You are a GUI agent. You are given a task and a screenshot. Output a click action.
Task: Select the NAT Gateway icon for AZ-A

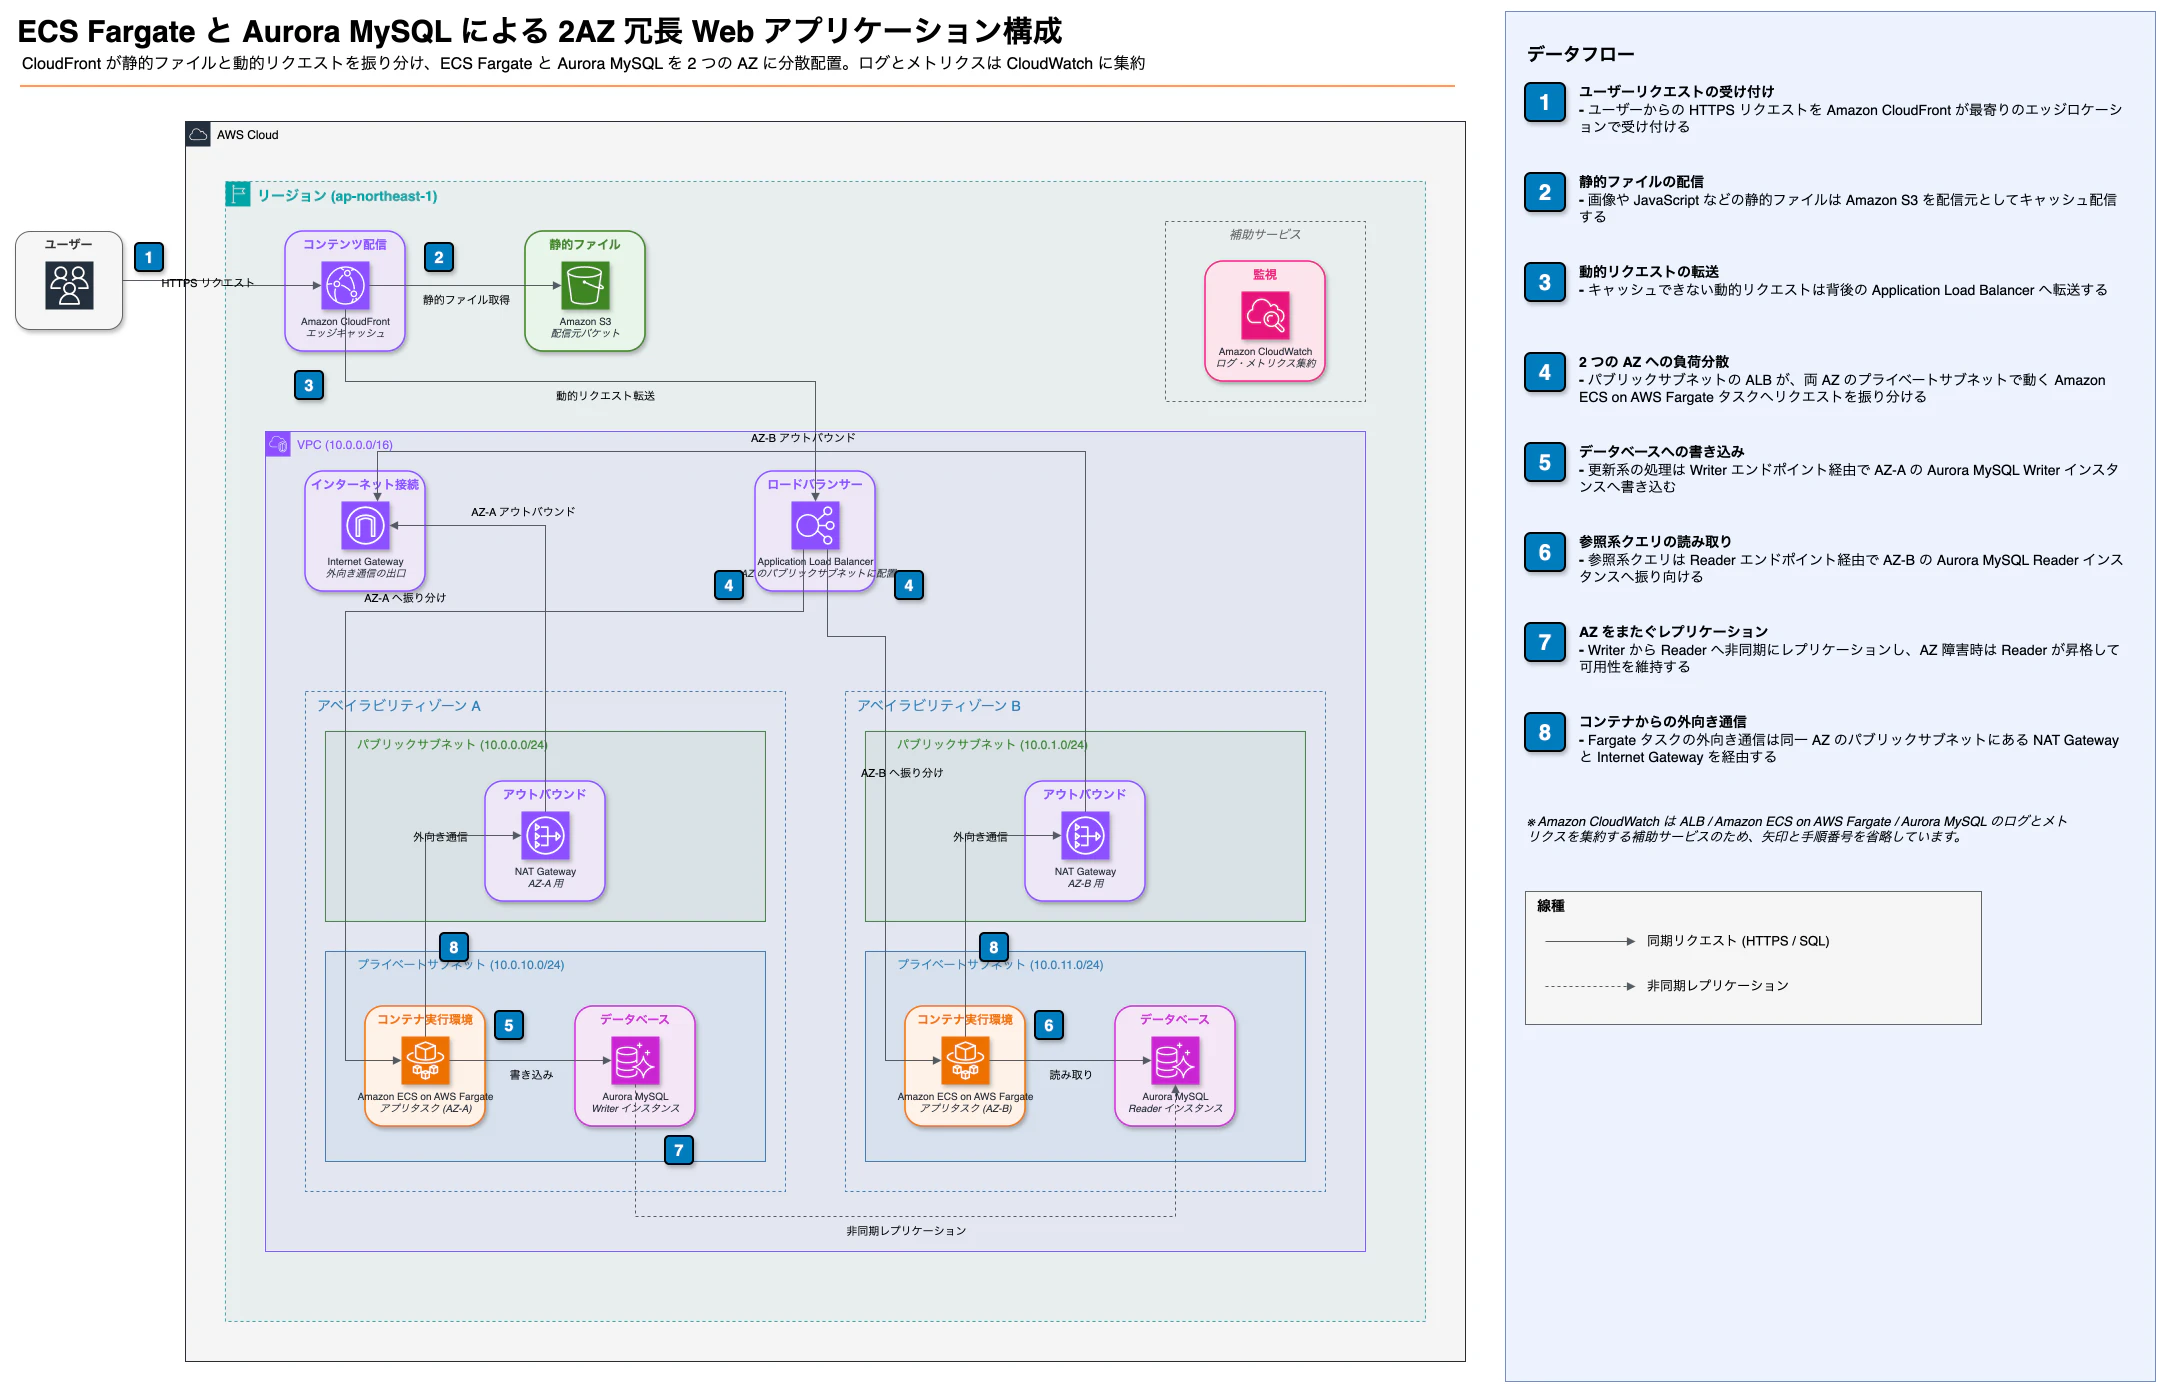tap(545, 835)
